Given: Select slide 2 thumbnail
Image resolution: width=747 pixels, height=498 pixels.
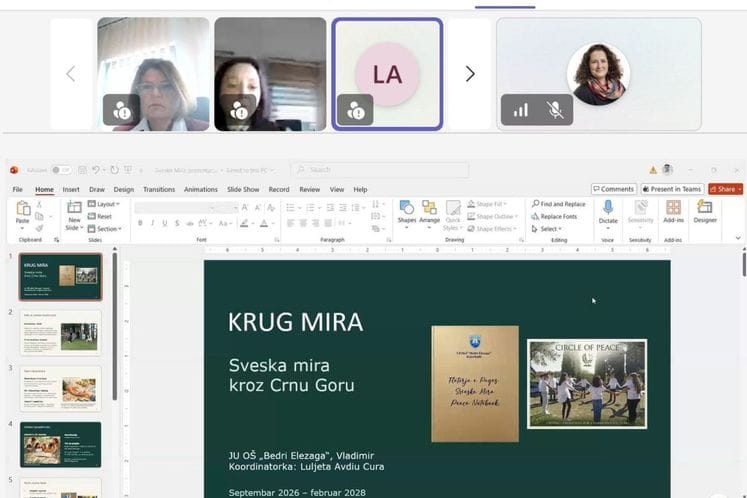Looking at the screenshot, I should pyautogui.click(x=61, y=333).
